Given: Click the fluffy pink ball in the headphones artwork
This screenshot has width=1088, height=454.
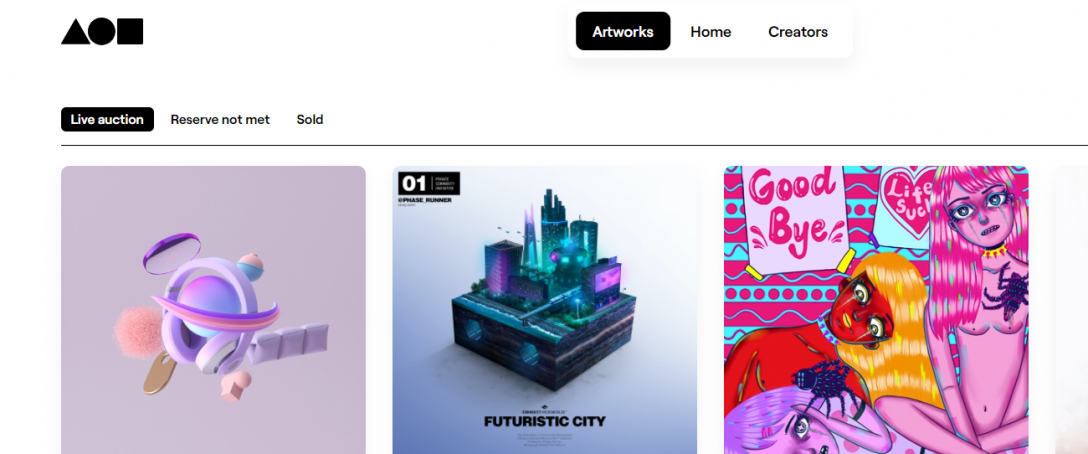Looking at the screenshot, I should pos(137,328).
